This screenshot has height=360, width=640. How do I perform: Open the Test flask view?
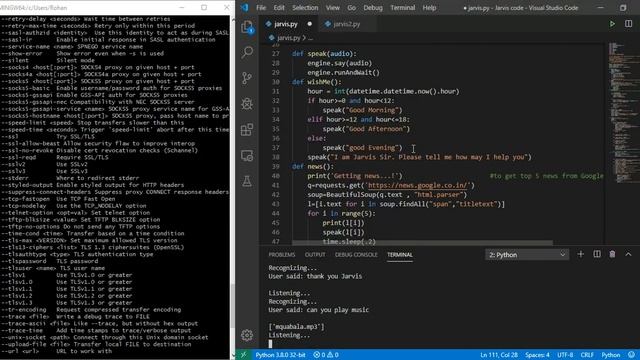(247, 181)
